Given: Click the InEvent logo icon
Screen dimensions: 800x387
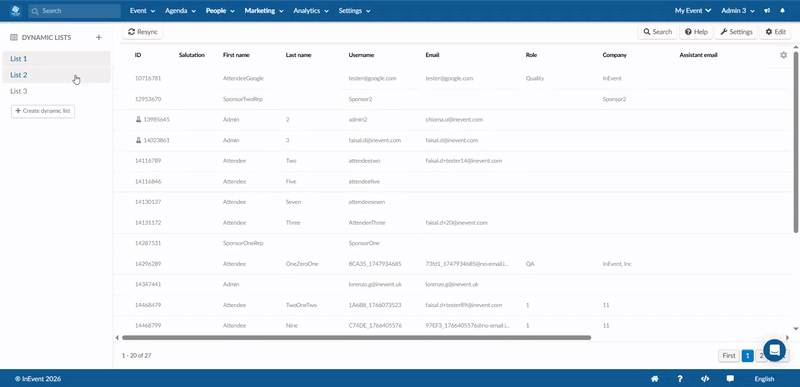Looking at the screenshot, I should (15, 10).
